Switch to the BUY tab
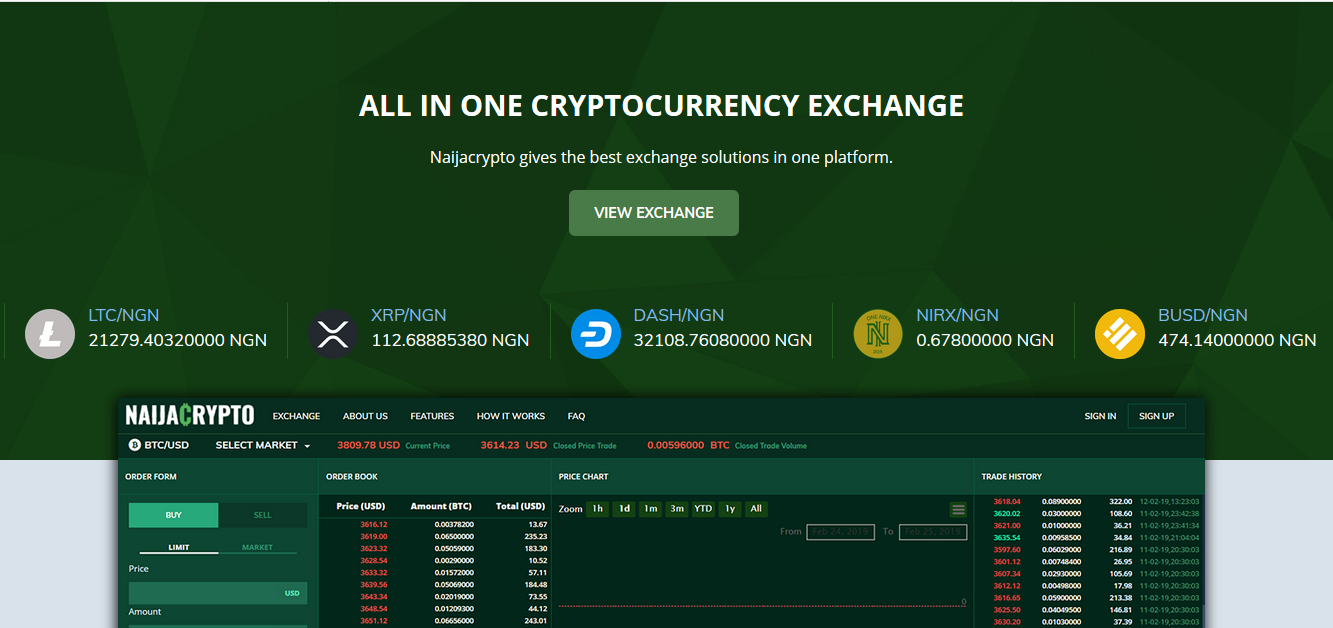1333x628 pixels. click(173, 515)
